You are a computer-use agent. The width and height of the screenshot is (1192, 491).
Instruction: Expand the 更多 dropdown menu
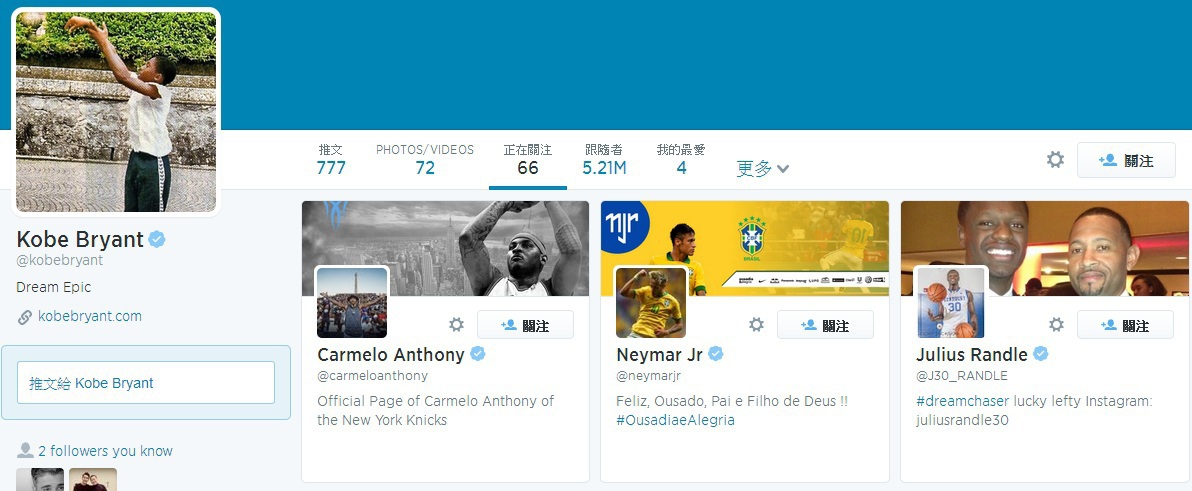[x=762, y=169]
